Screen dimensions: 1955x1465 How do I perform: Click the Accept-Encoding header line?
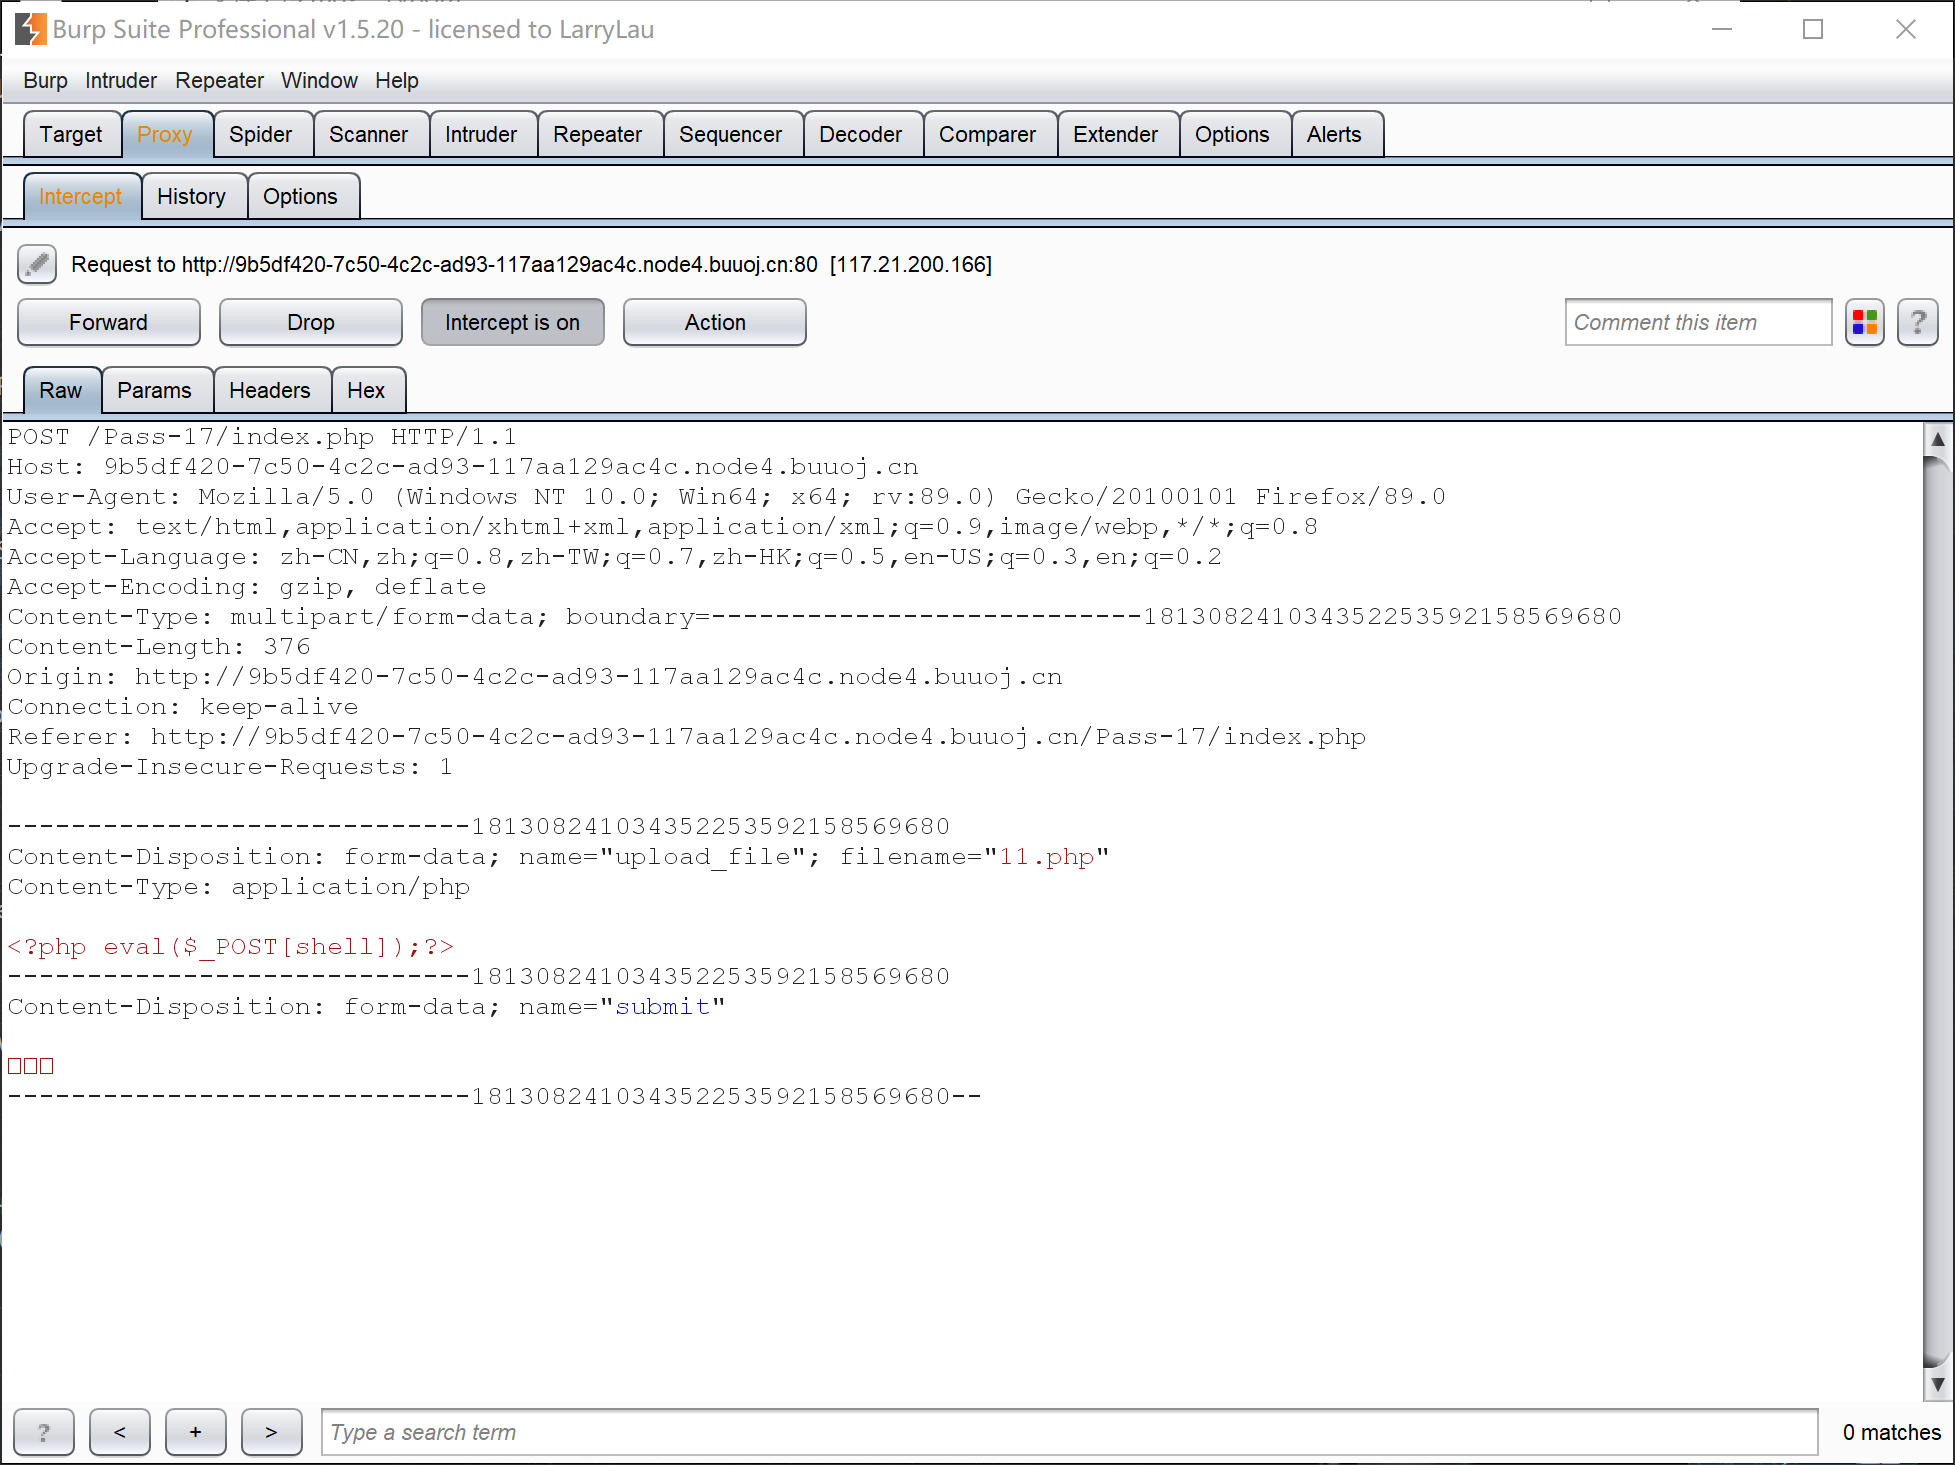click(x=247, y=587)
